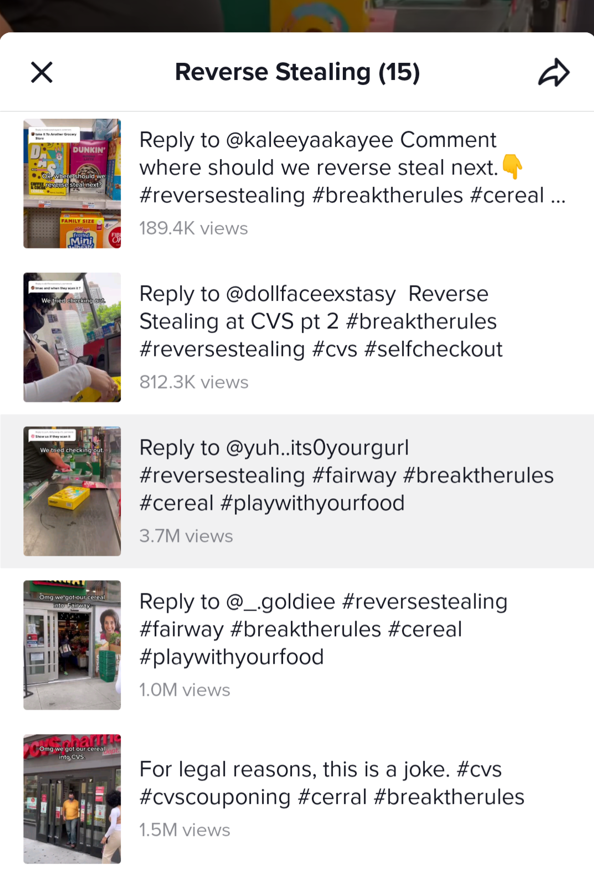Open the Dunkin cereal boxes video thumbnail
Image resolution: width=594 pixels, height=880 pixels.
point(72,184)
